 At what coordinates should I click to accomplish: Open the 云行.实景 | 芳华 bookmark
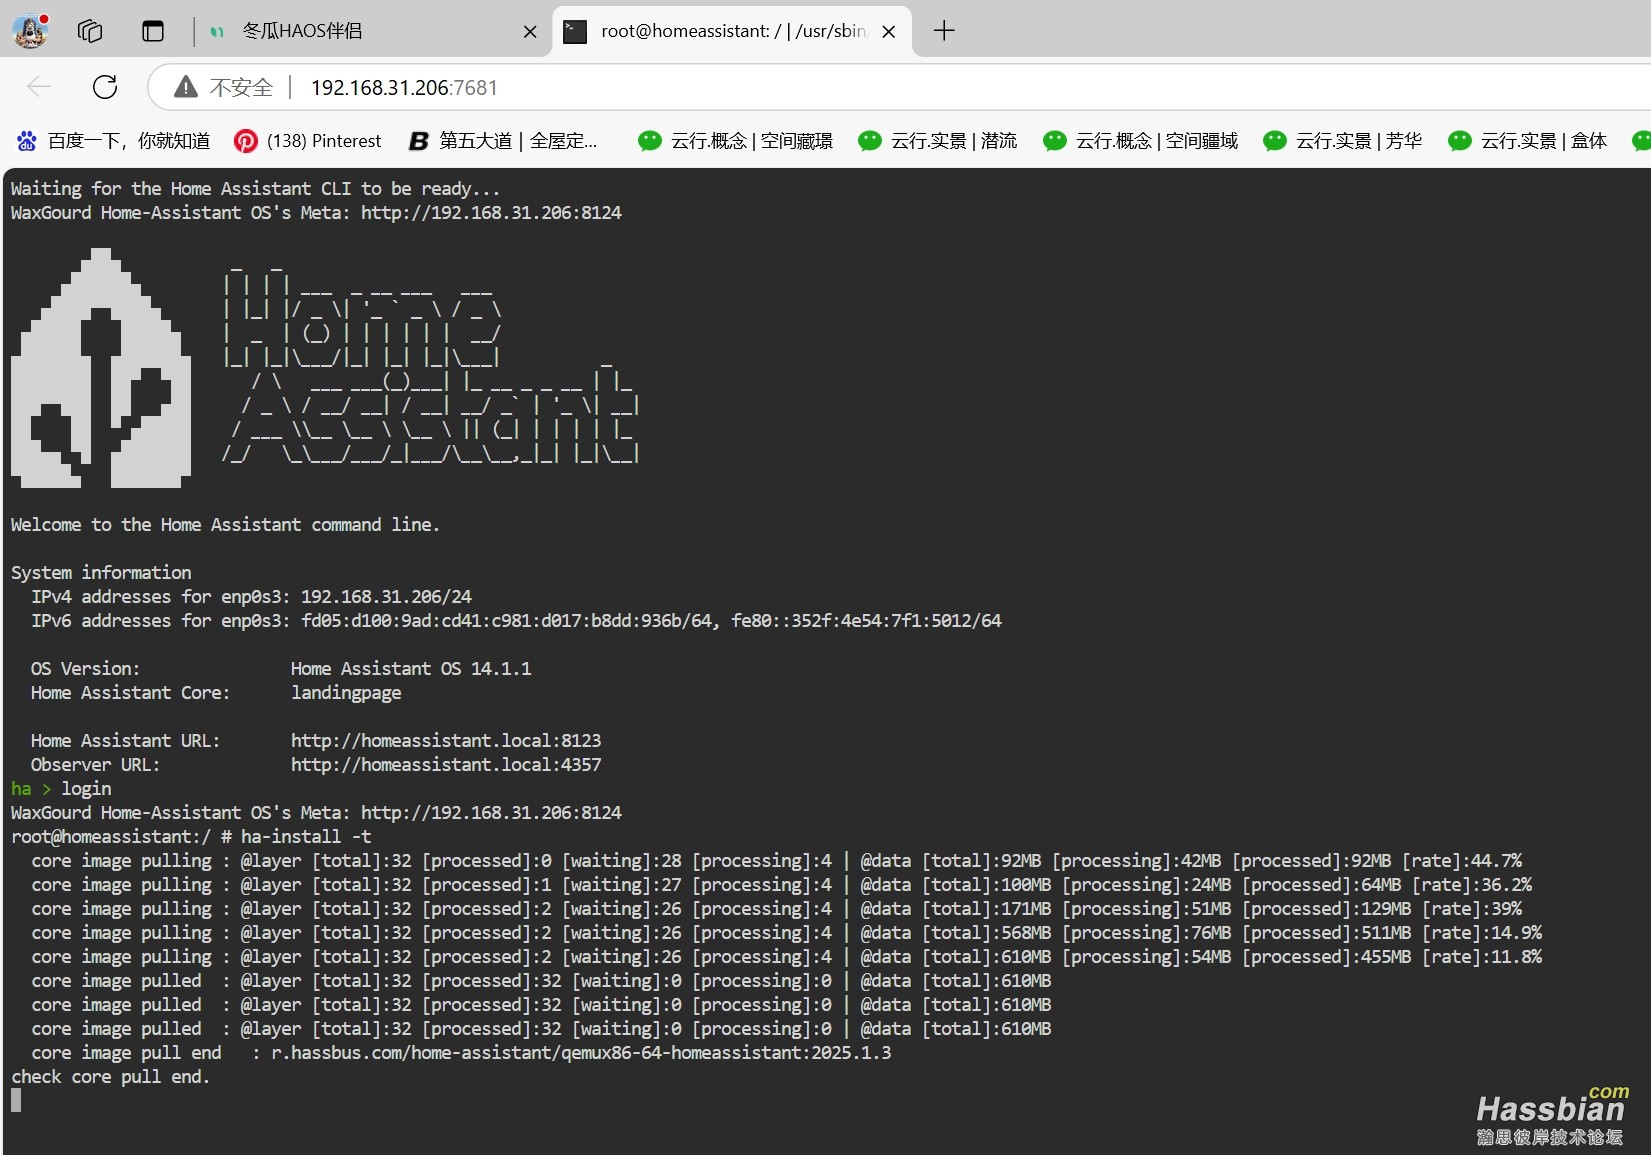1343,141
